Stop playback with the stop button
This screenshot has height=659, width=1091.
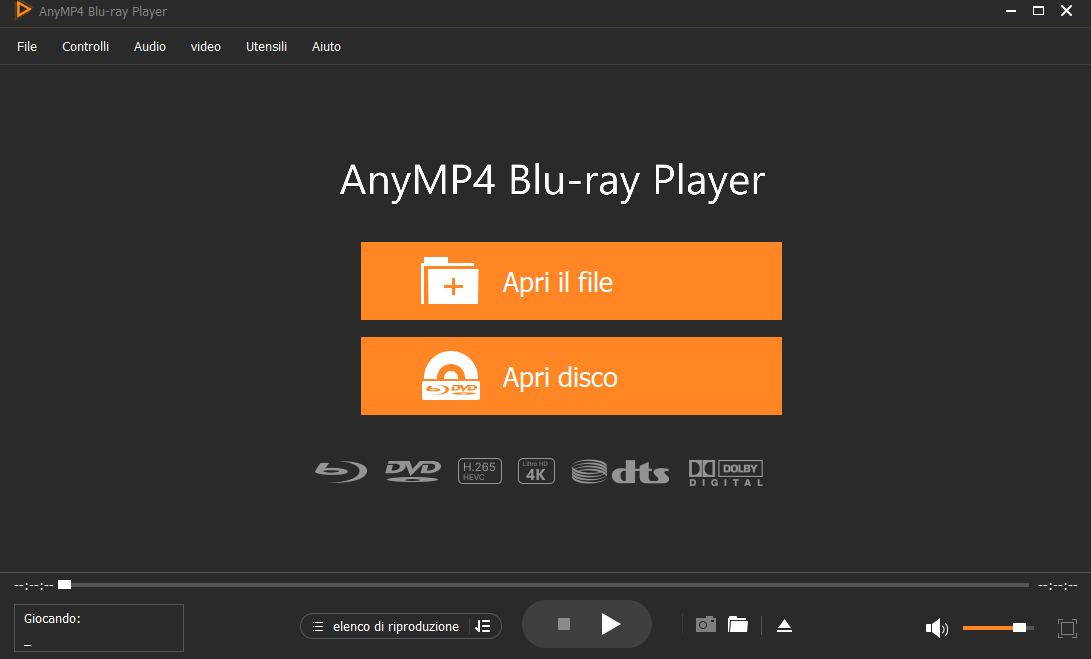click(564, 624)
